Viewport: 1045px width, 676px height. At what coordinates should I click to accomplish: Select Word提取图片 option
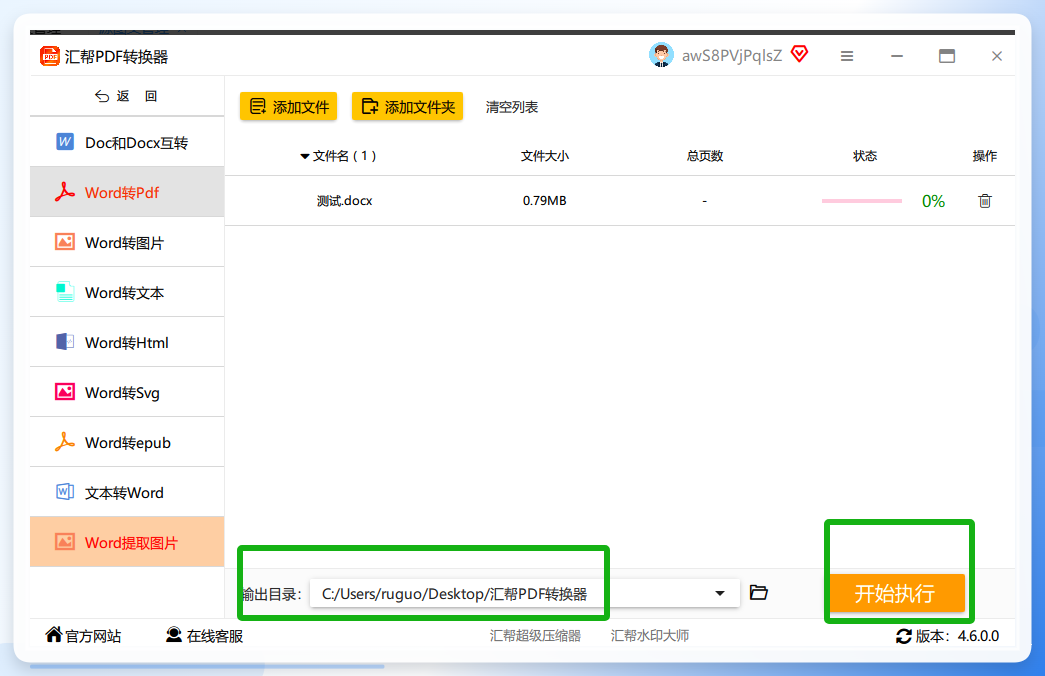[x=127, y=542]
